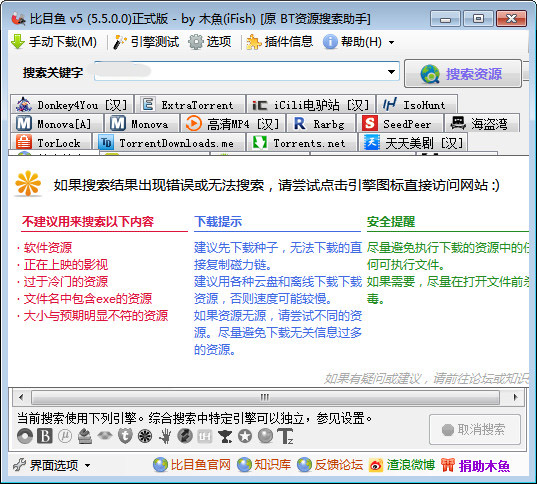This screenshot has height=484, width=537.
Task: Open 插件信息 puzzle-piece plugin info
Action: coord(279,42)
